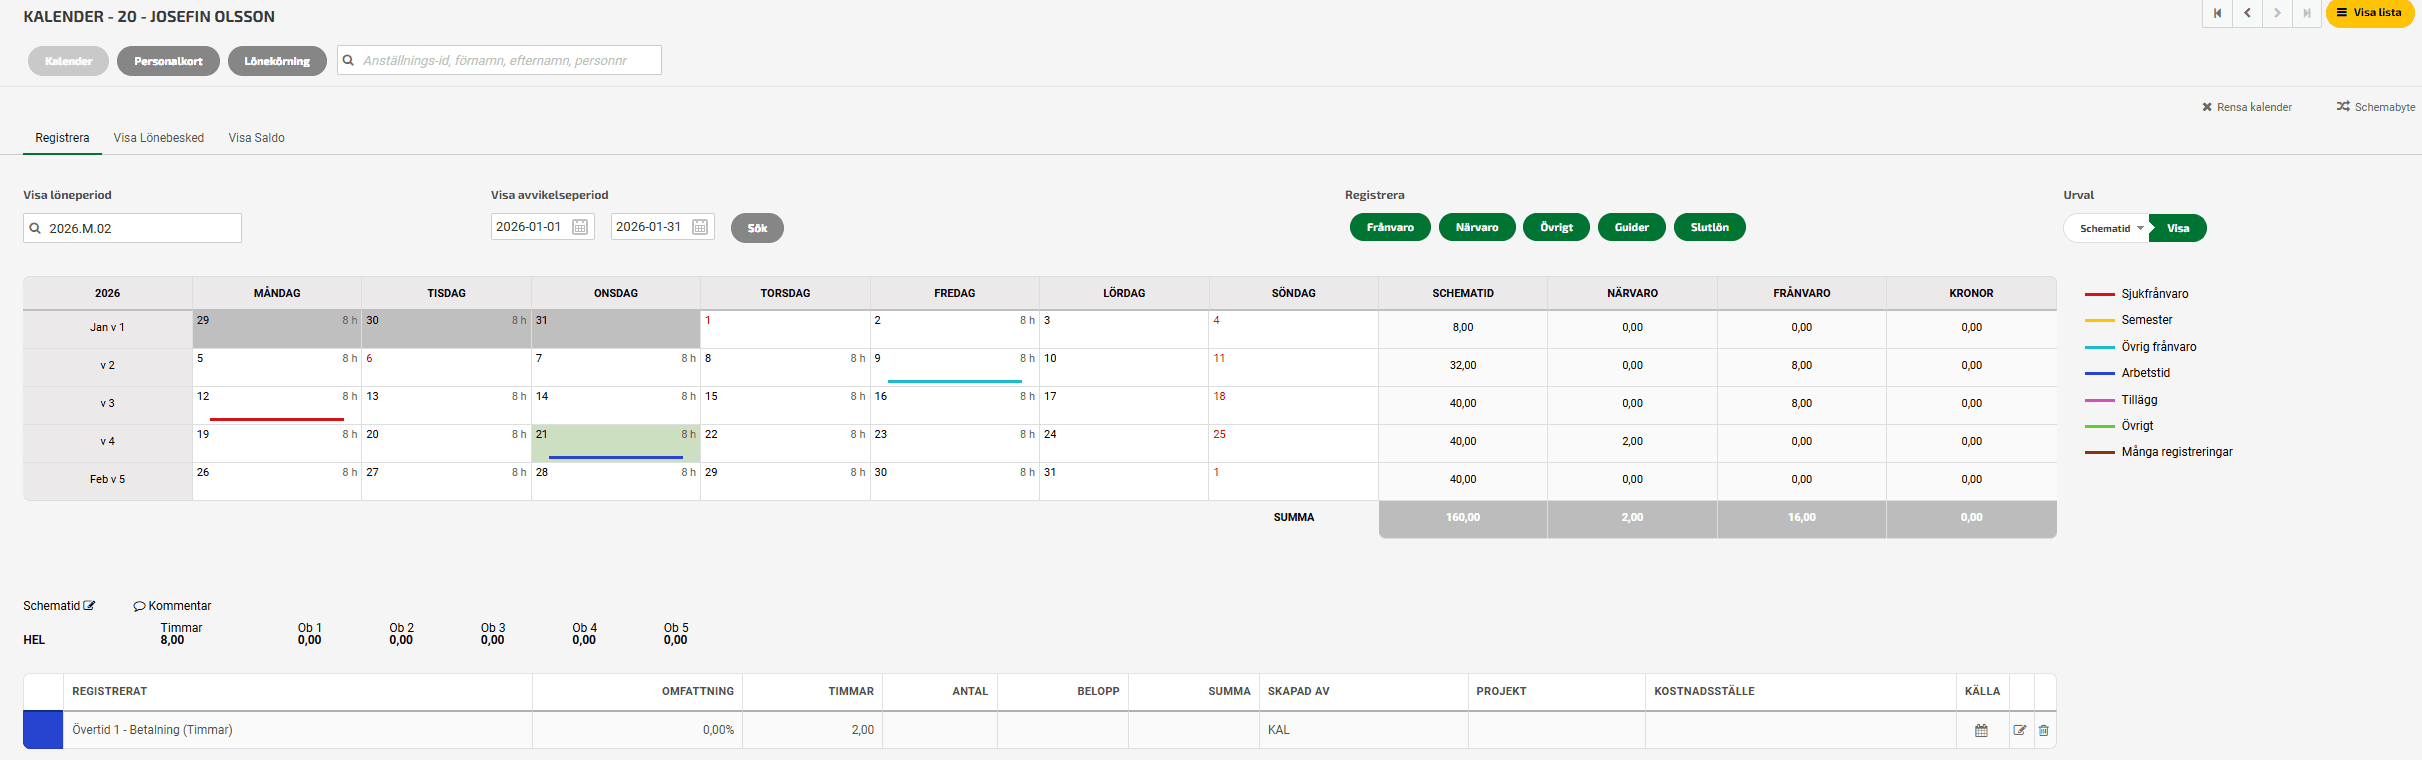Go to previous employee arrow
This screenshot has height=760, width=2422.
click(2247, 13)
